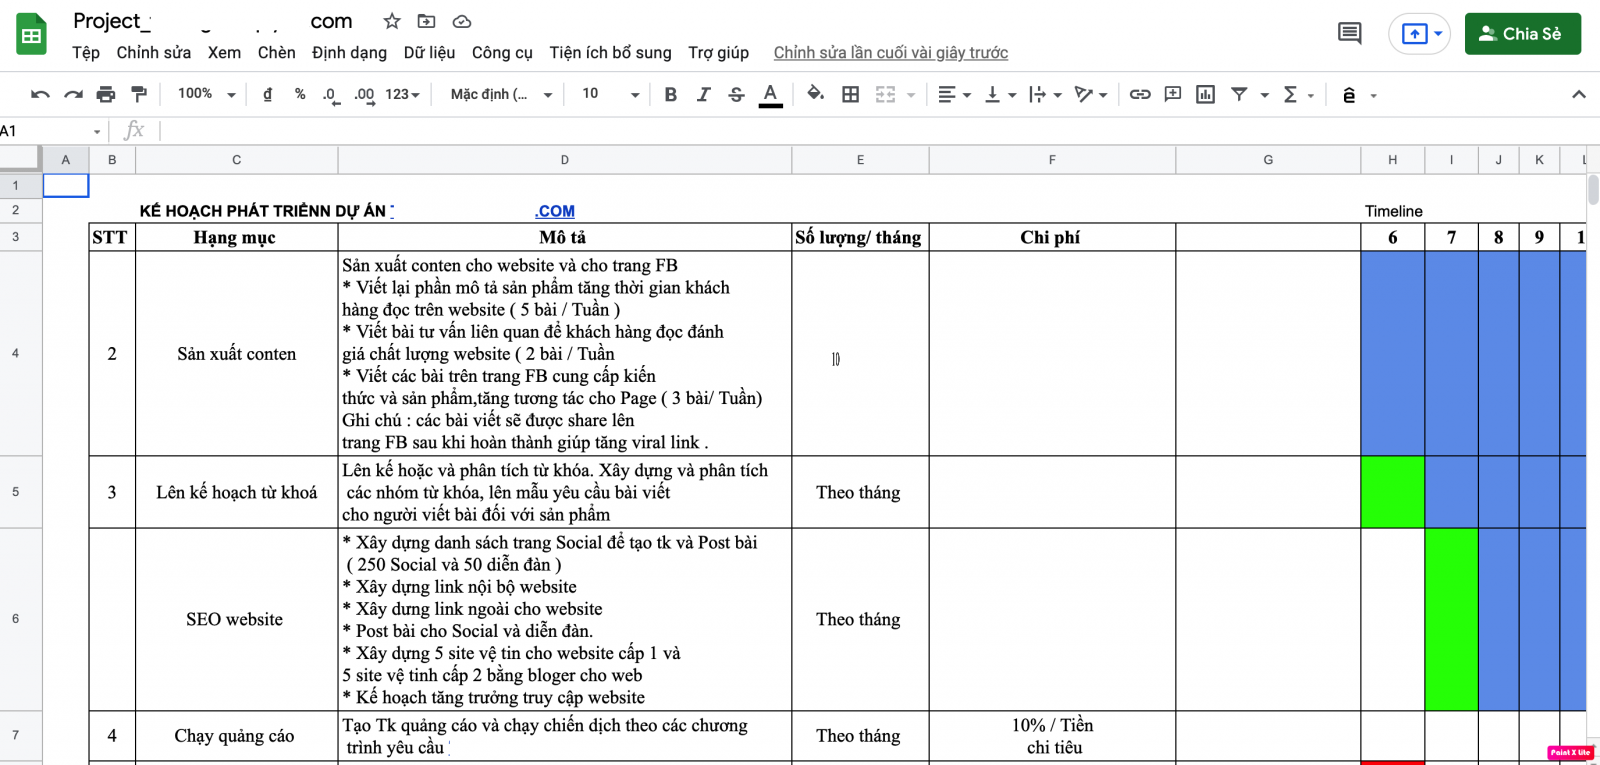Open the Định dạng menu
Viewport: 1600px width, 765px height.
(x=349, y=52)
